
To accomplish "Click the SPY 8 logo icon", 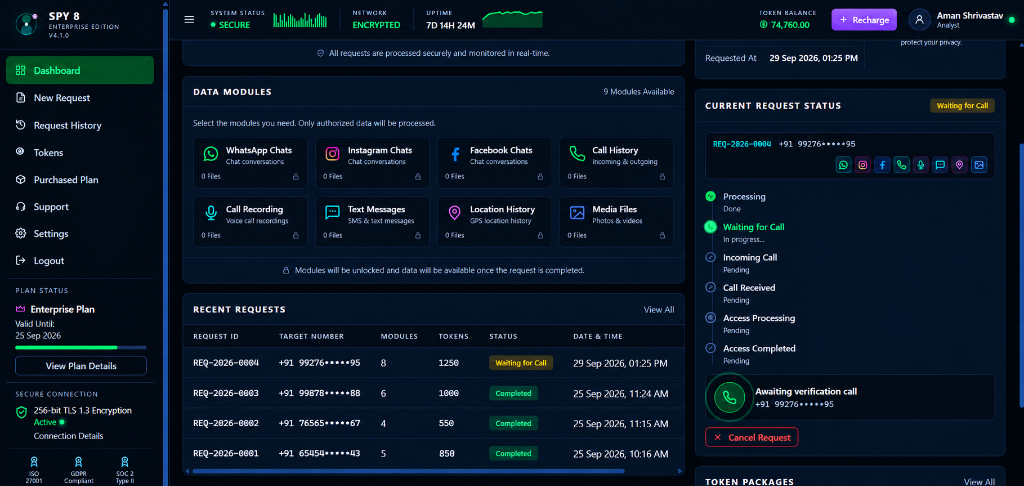I will (x=26, y=24).
